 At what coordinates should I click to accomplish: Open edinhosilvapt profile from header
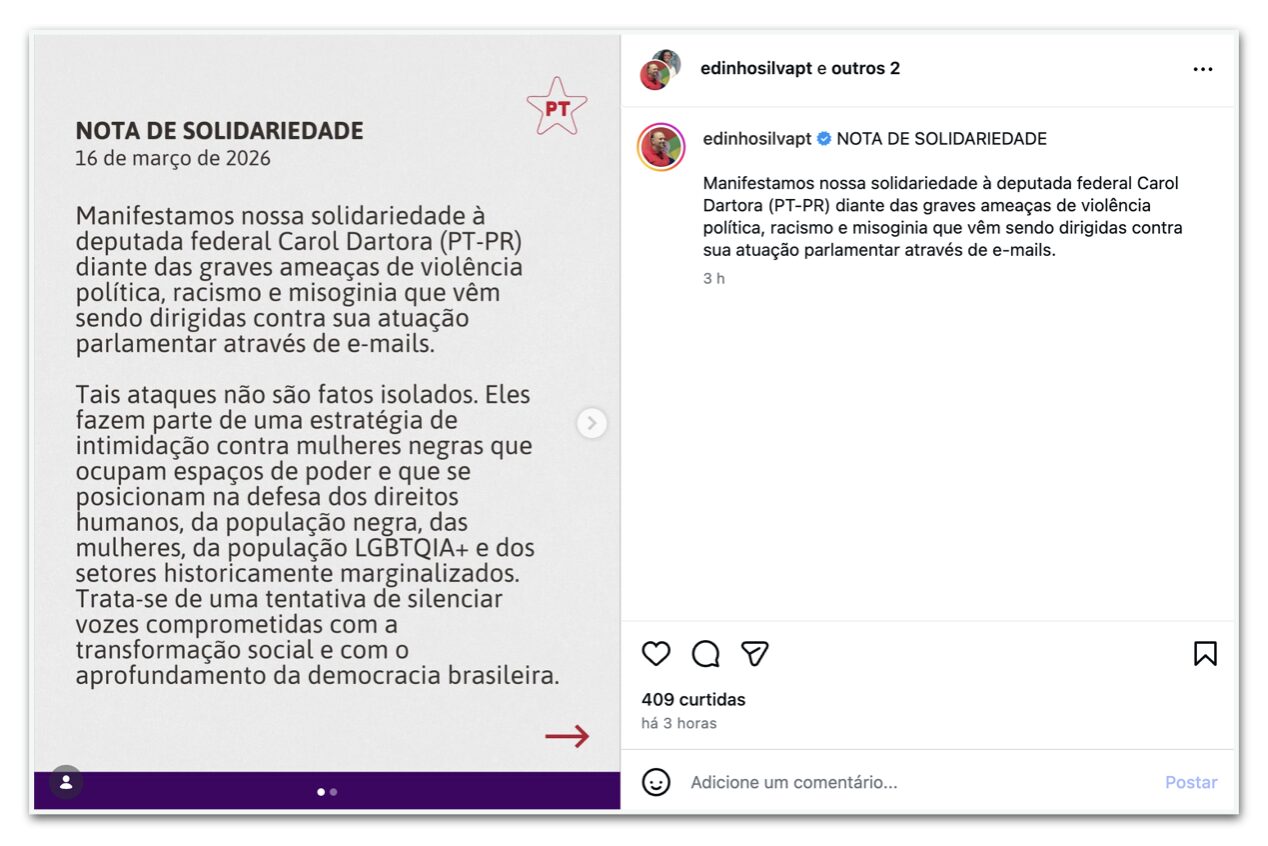coord(756,68)
